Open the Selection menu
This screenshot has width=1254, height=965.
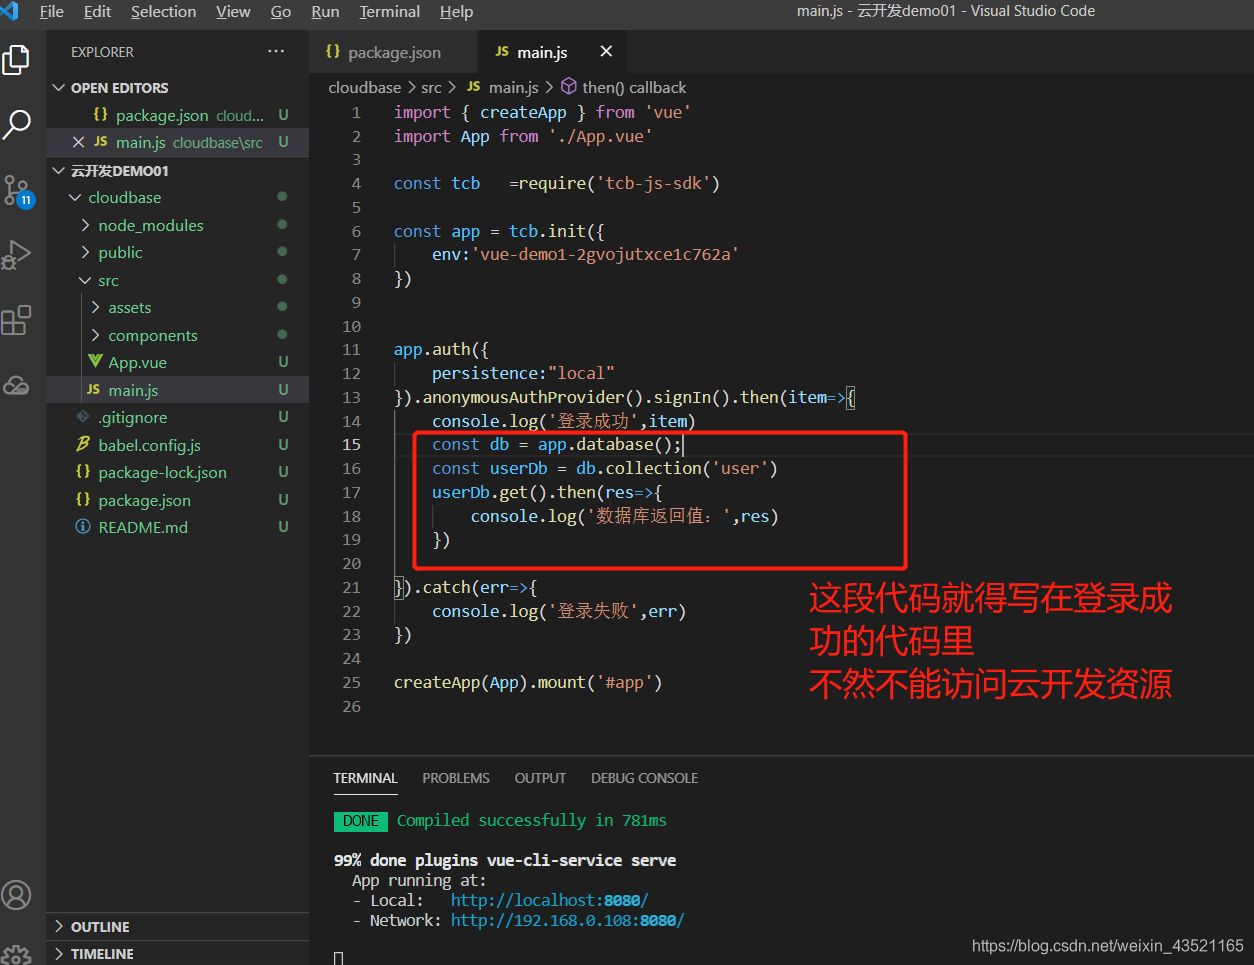point(163,11)
